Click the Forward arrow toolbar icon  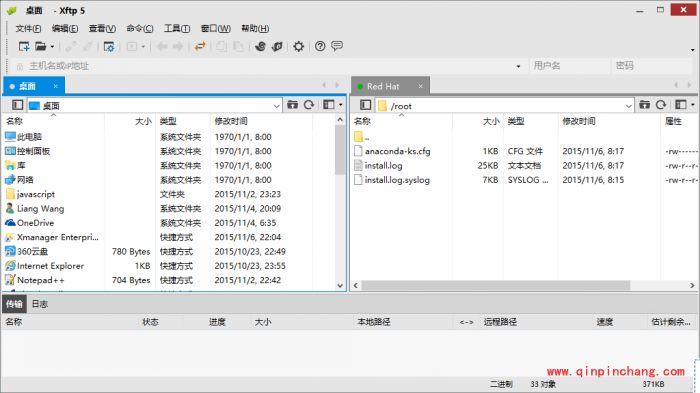click(x=178, y=46)
